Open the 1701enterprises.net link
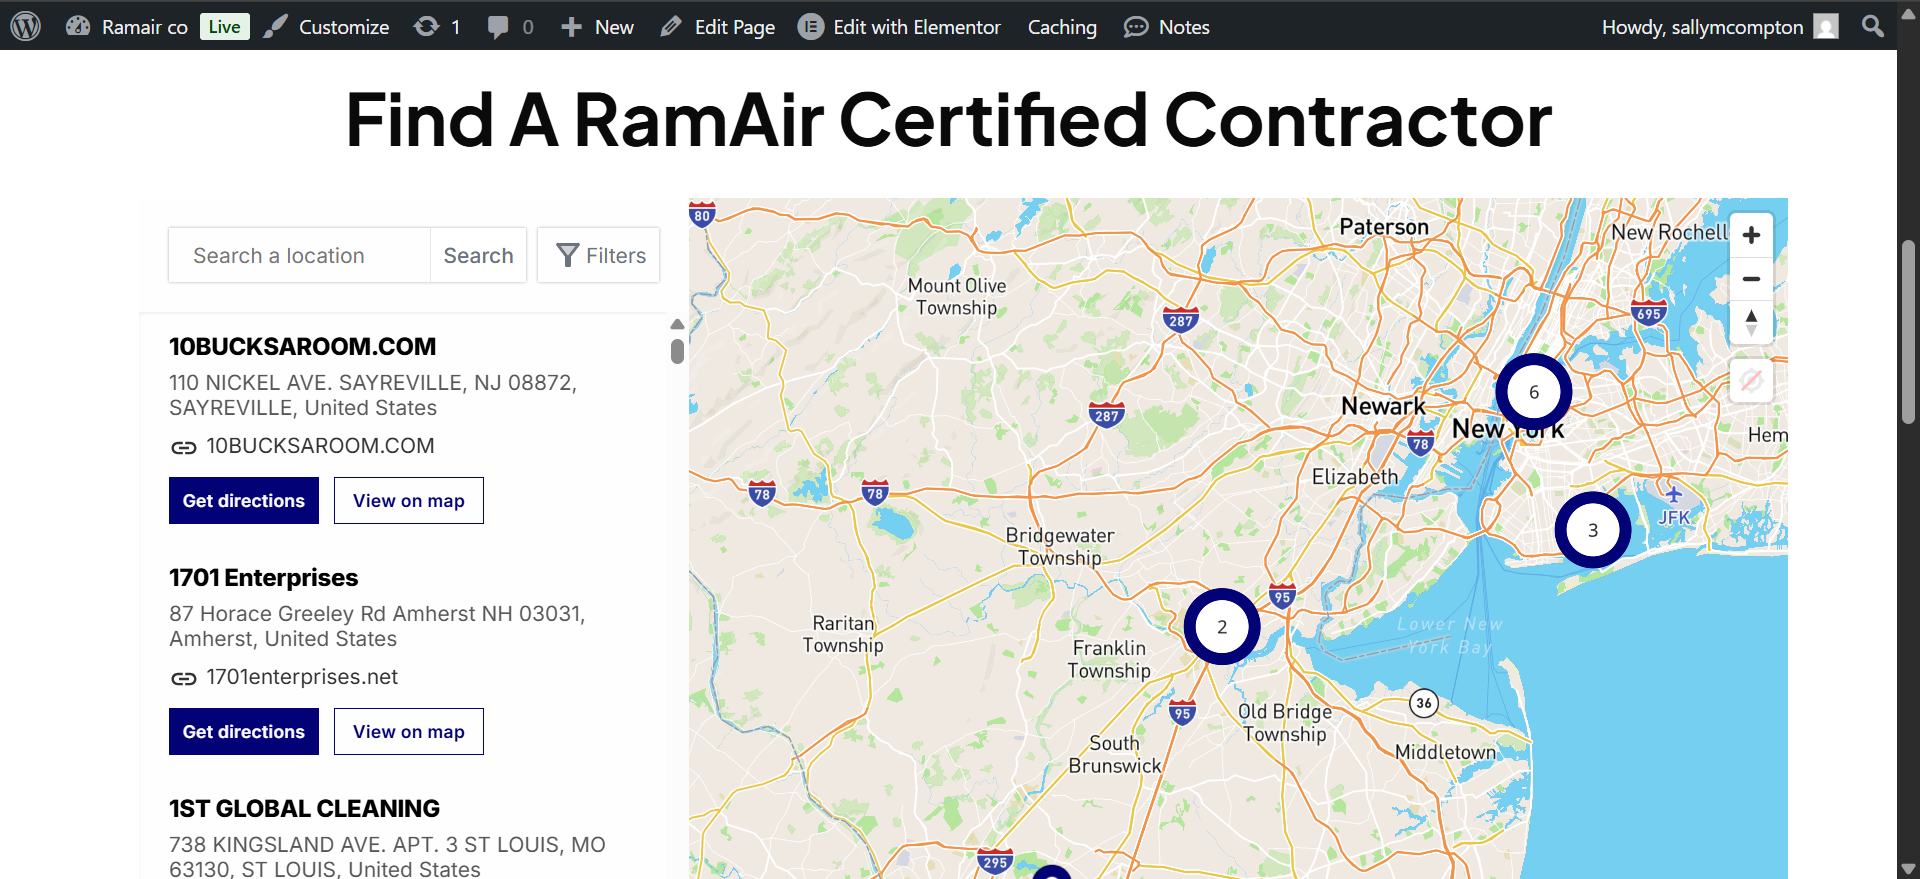Image resolution: width=1920 pixels, height=879 pixels. [x=301, y=677]
